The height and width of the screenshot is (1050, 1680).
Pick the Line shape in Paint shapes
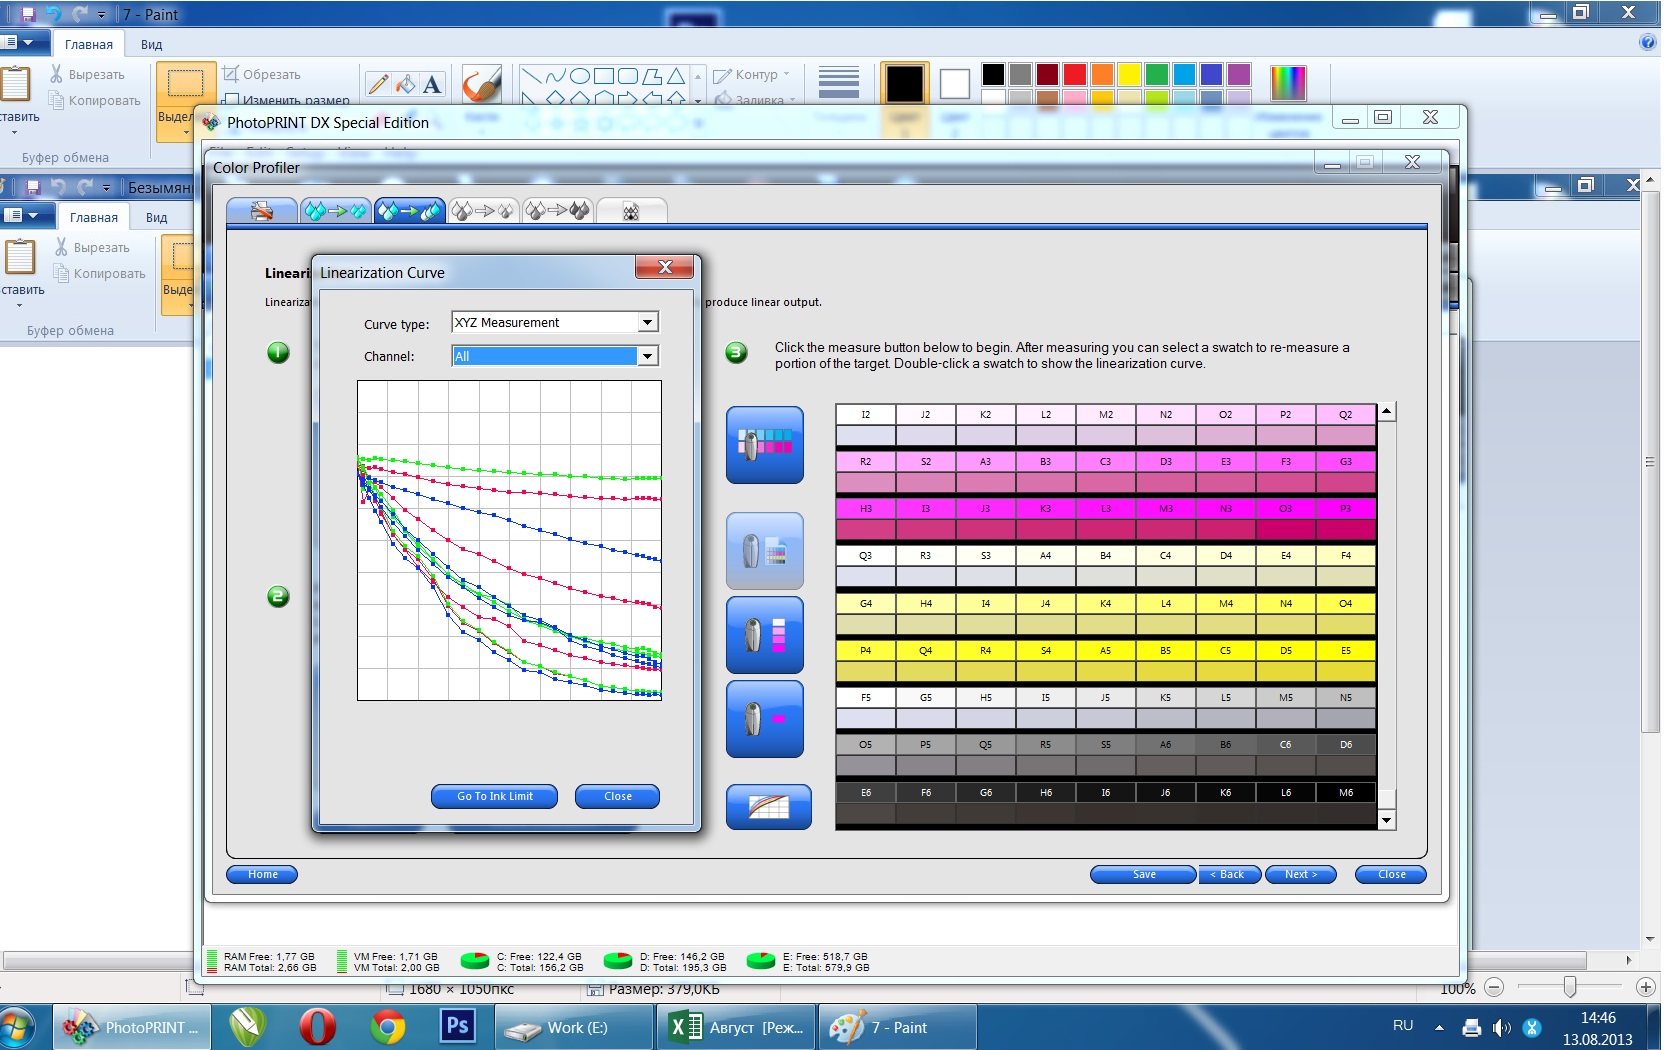(x=532, y=76)
